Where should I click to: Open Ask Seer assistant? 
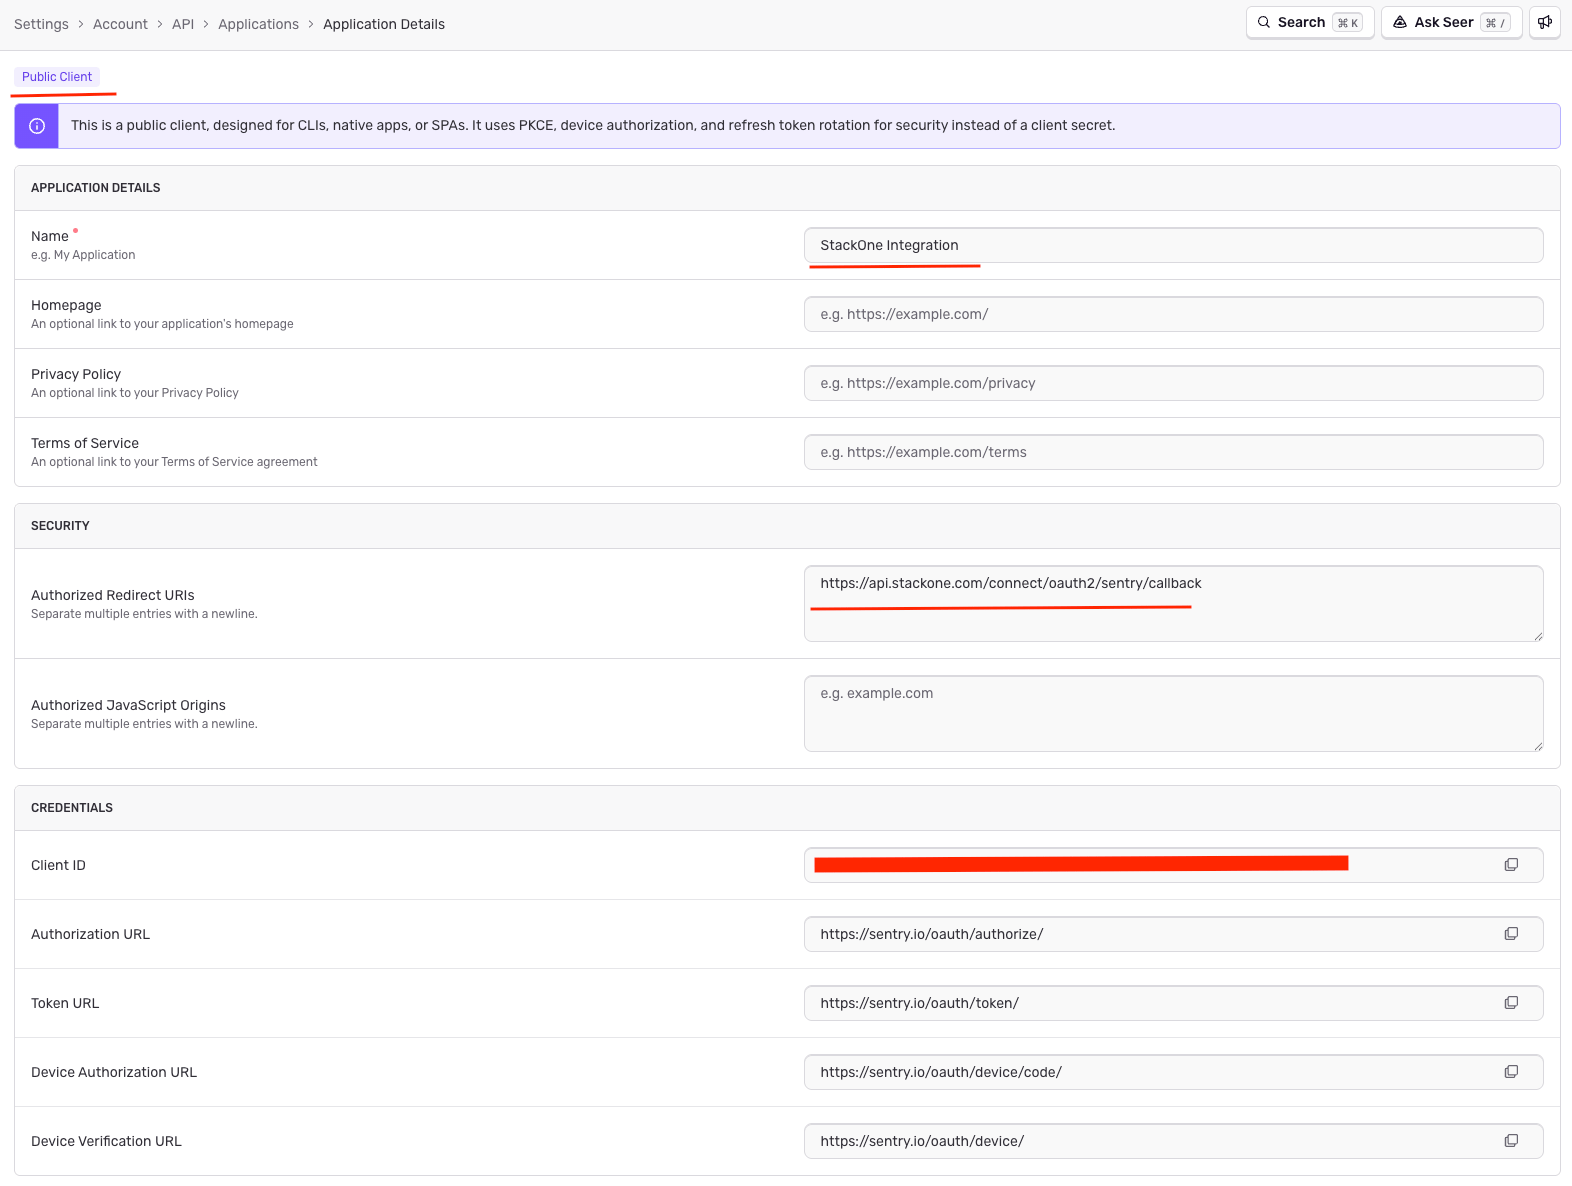(x=1451, y=22)
